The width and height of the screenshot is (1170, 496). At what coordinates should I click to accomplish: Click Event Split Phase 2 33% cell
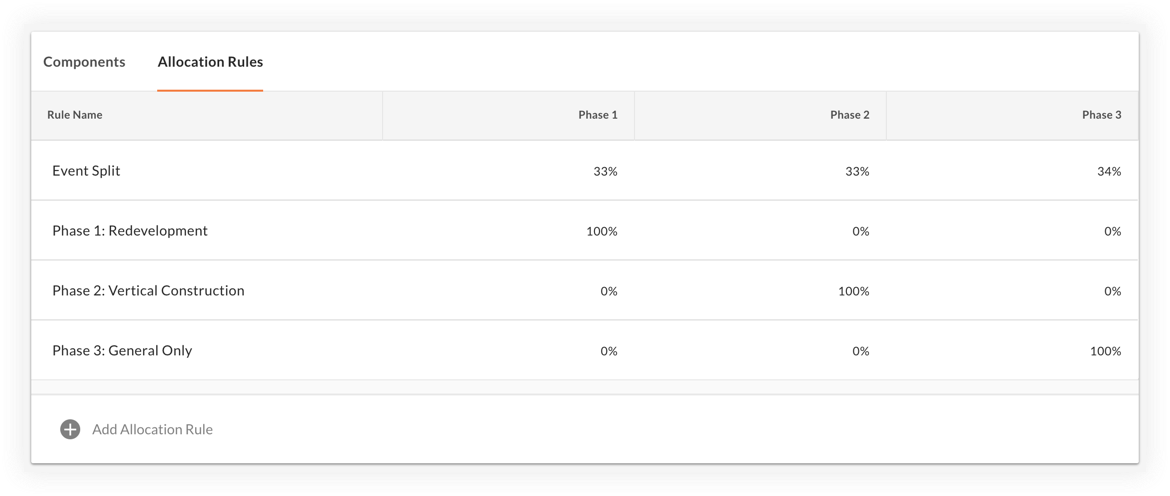(x=857, y=172)
